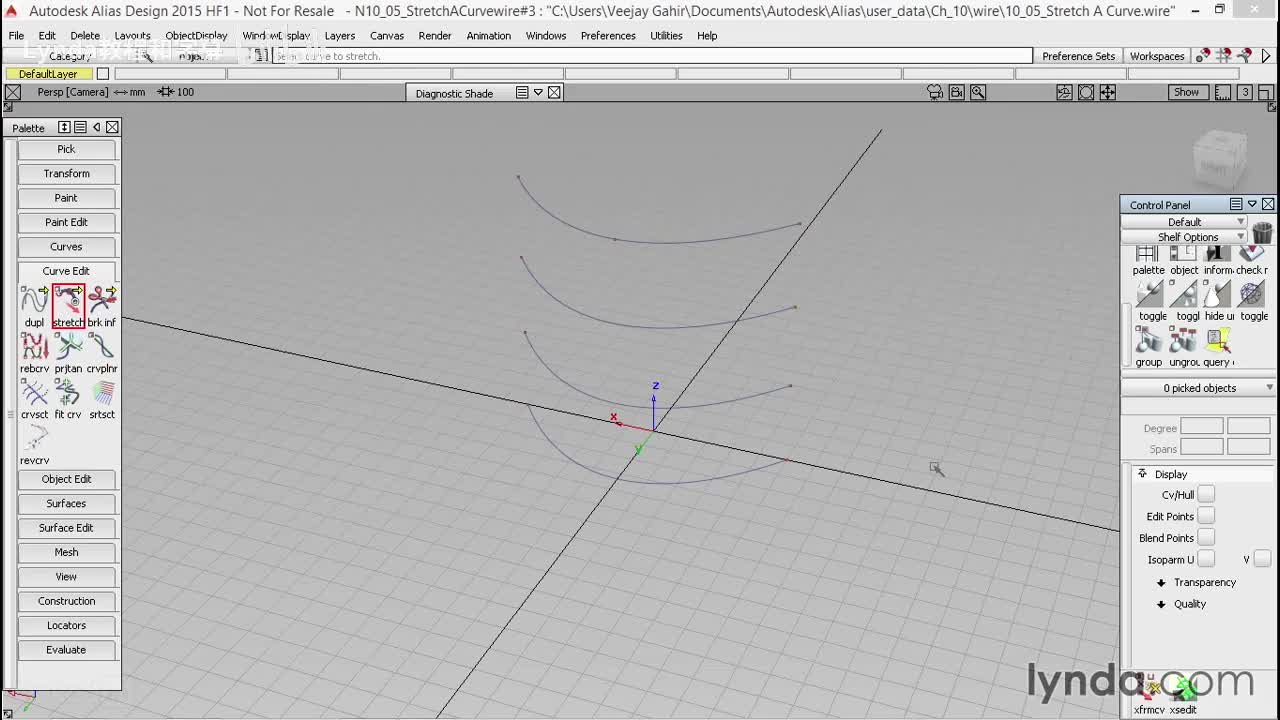Viewport: 1280px width, 720px height.
Task: Toggle the Cv/Hull checkbox
Action: pos(1206,494)
